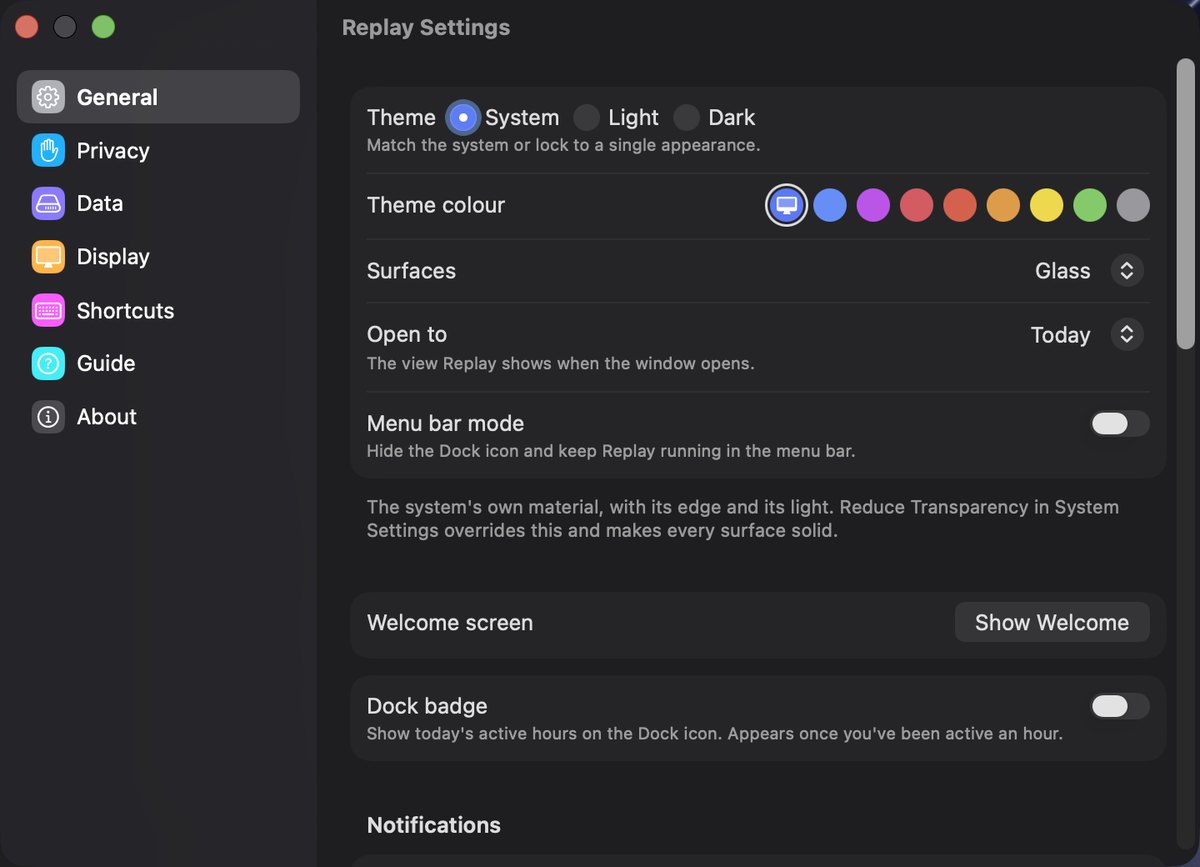Click the Notifications section heading
The width and height of the screenshot is (1200, 867).
coord(434,825)
